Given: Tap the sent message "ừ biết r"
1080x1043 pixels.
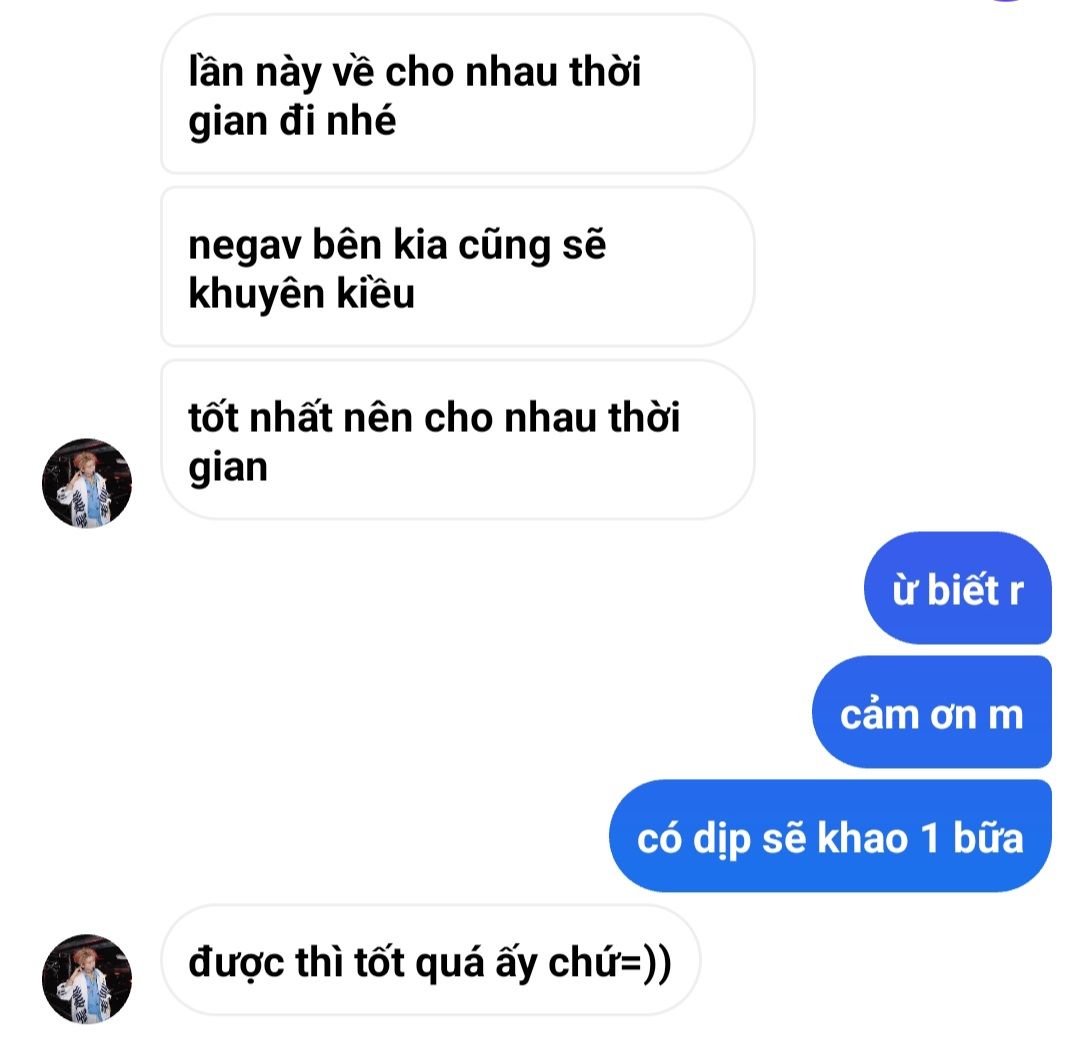Looking at the screenshot, I should pyautogui.click(x=957, y=588).
